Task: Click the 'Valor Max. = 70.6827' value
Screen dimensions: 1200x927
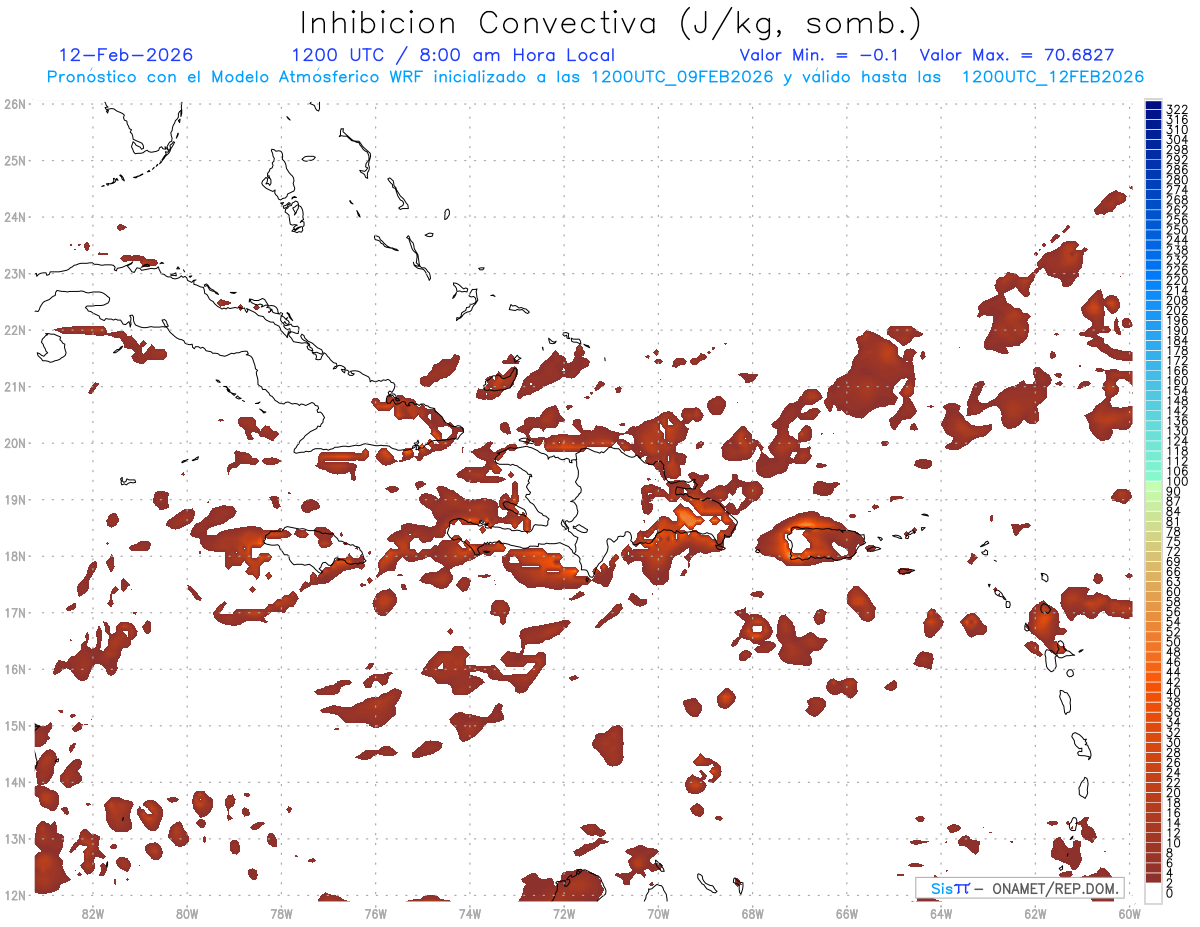Action: tap(1017, 55)
